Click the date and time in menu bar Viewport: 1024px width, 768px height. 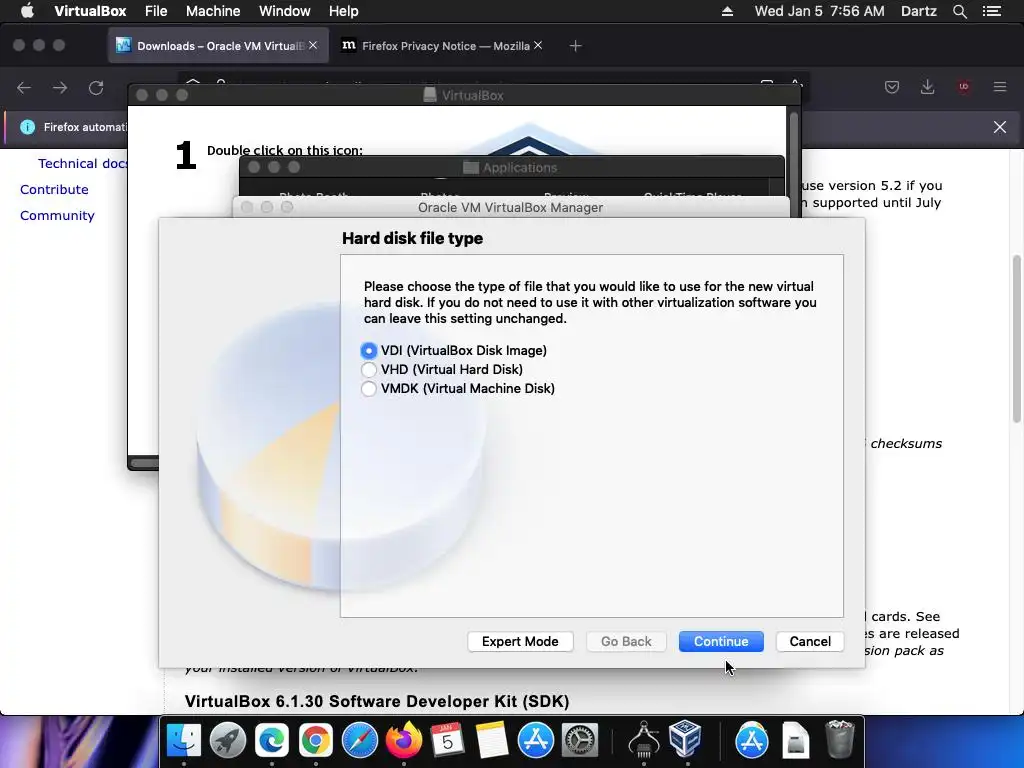point(820,11)
